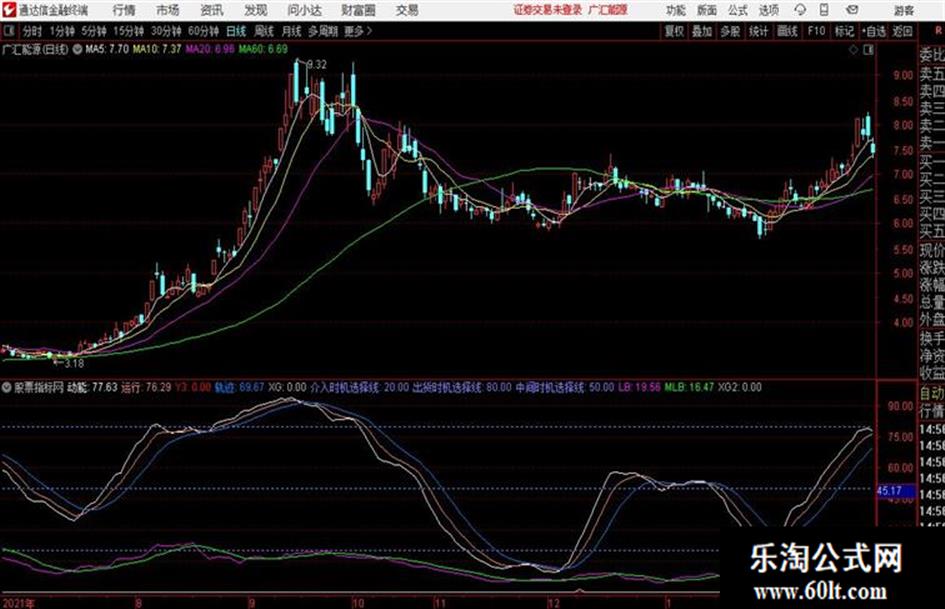Expand the round arrow beside 股票指标网 indicator

click(7, 387)
